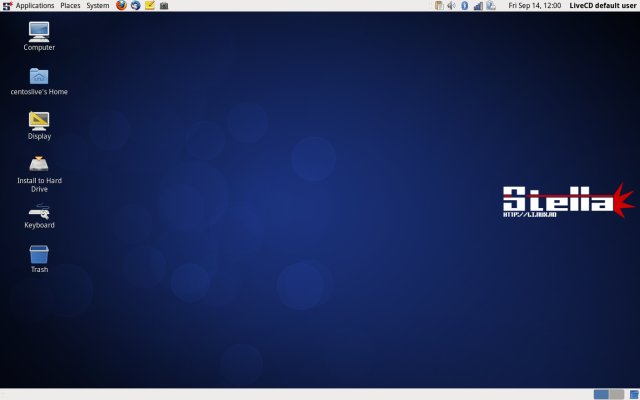Click the date and time clock

535,5
